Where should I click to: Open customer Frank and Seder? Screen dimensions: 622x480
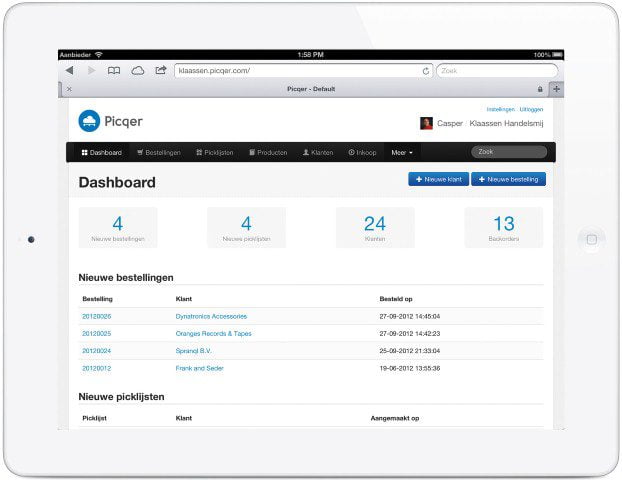200,368
